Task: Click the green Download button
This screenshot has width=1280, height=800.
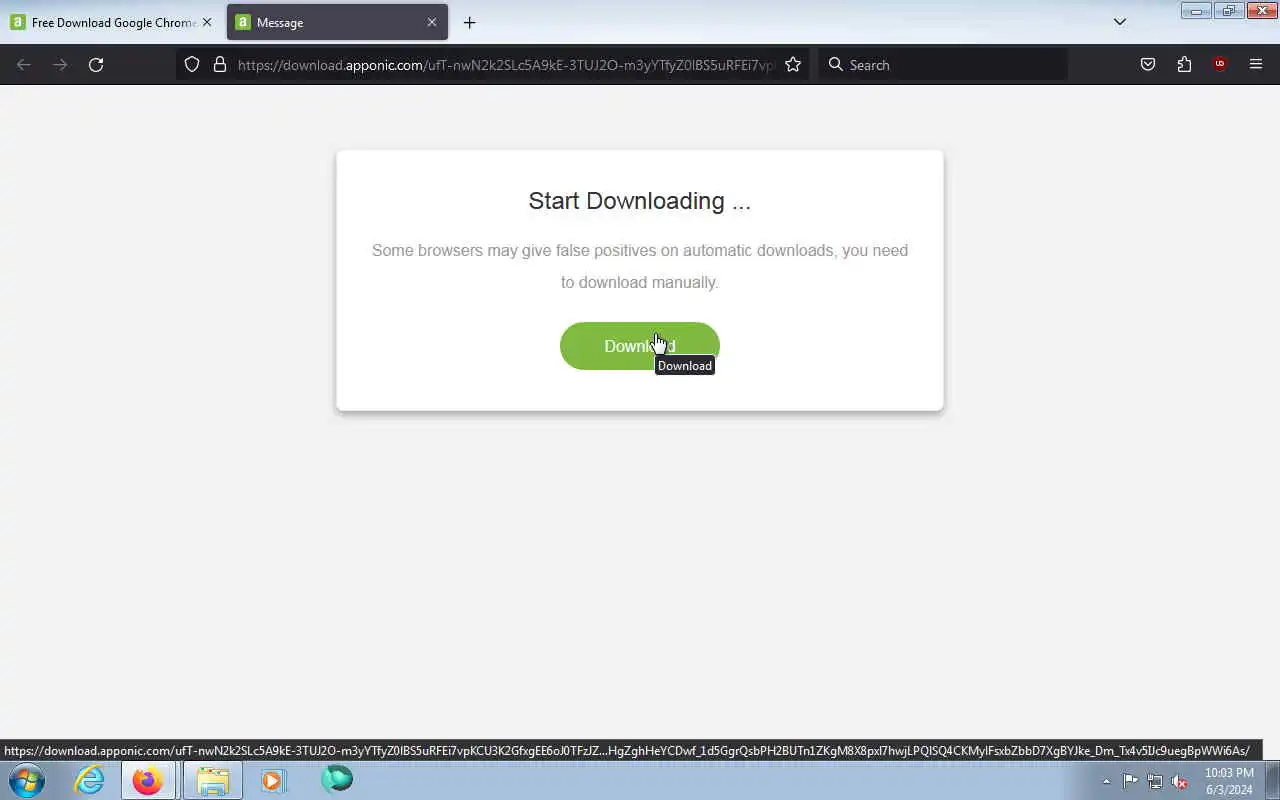Action: pyautogui.click(x=639, y=346)
